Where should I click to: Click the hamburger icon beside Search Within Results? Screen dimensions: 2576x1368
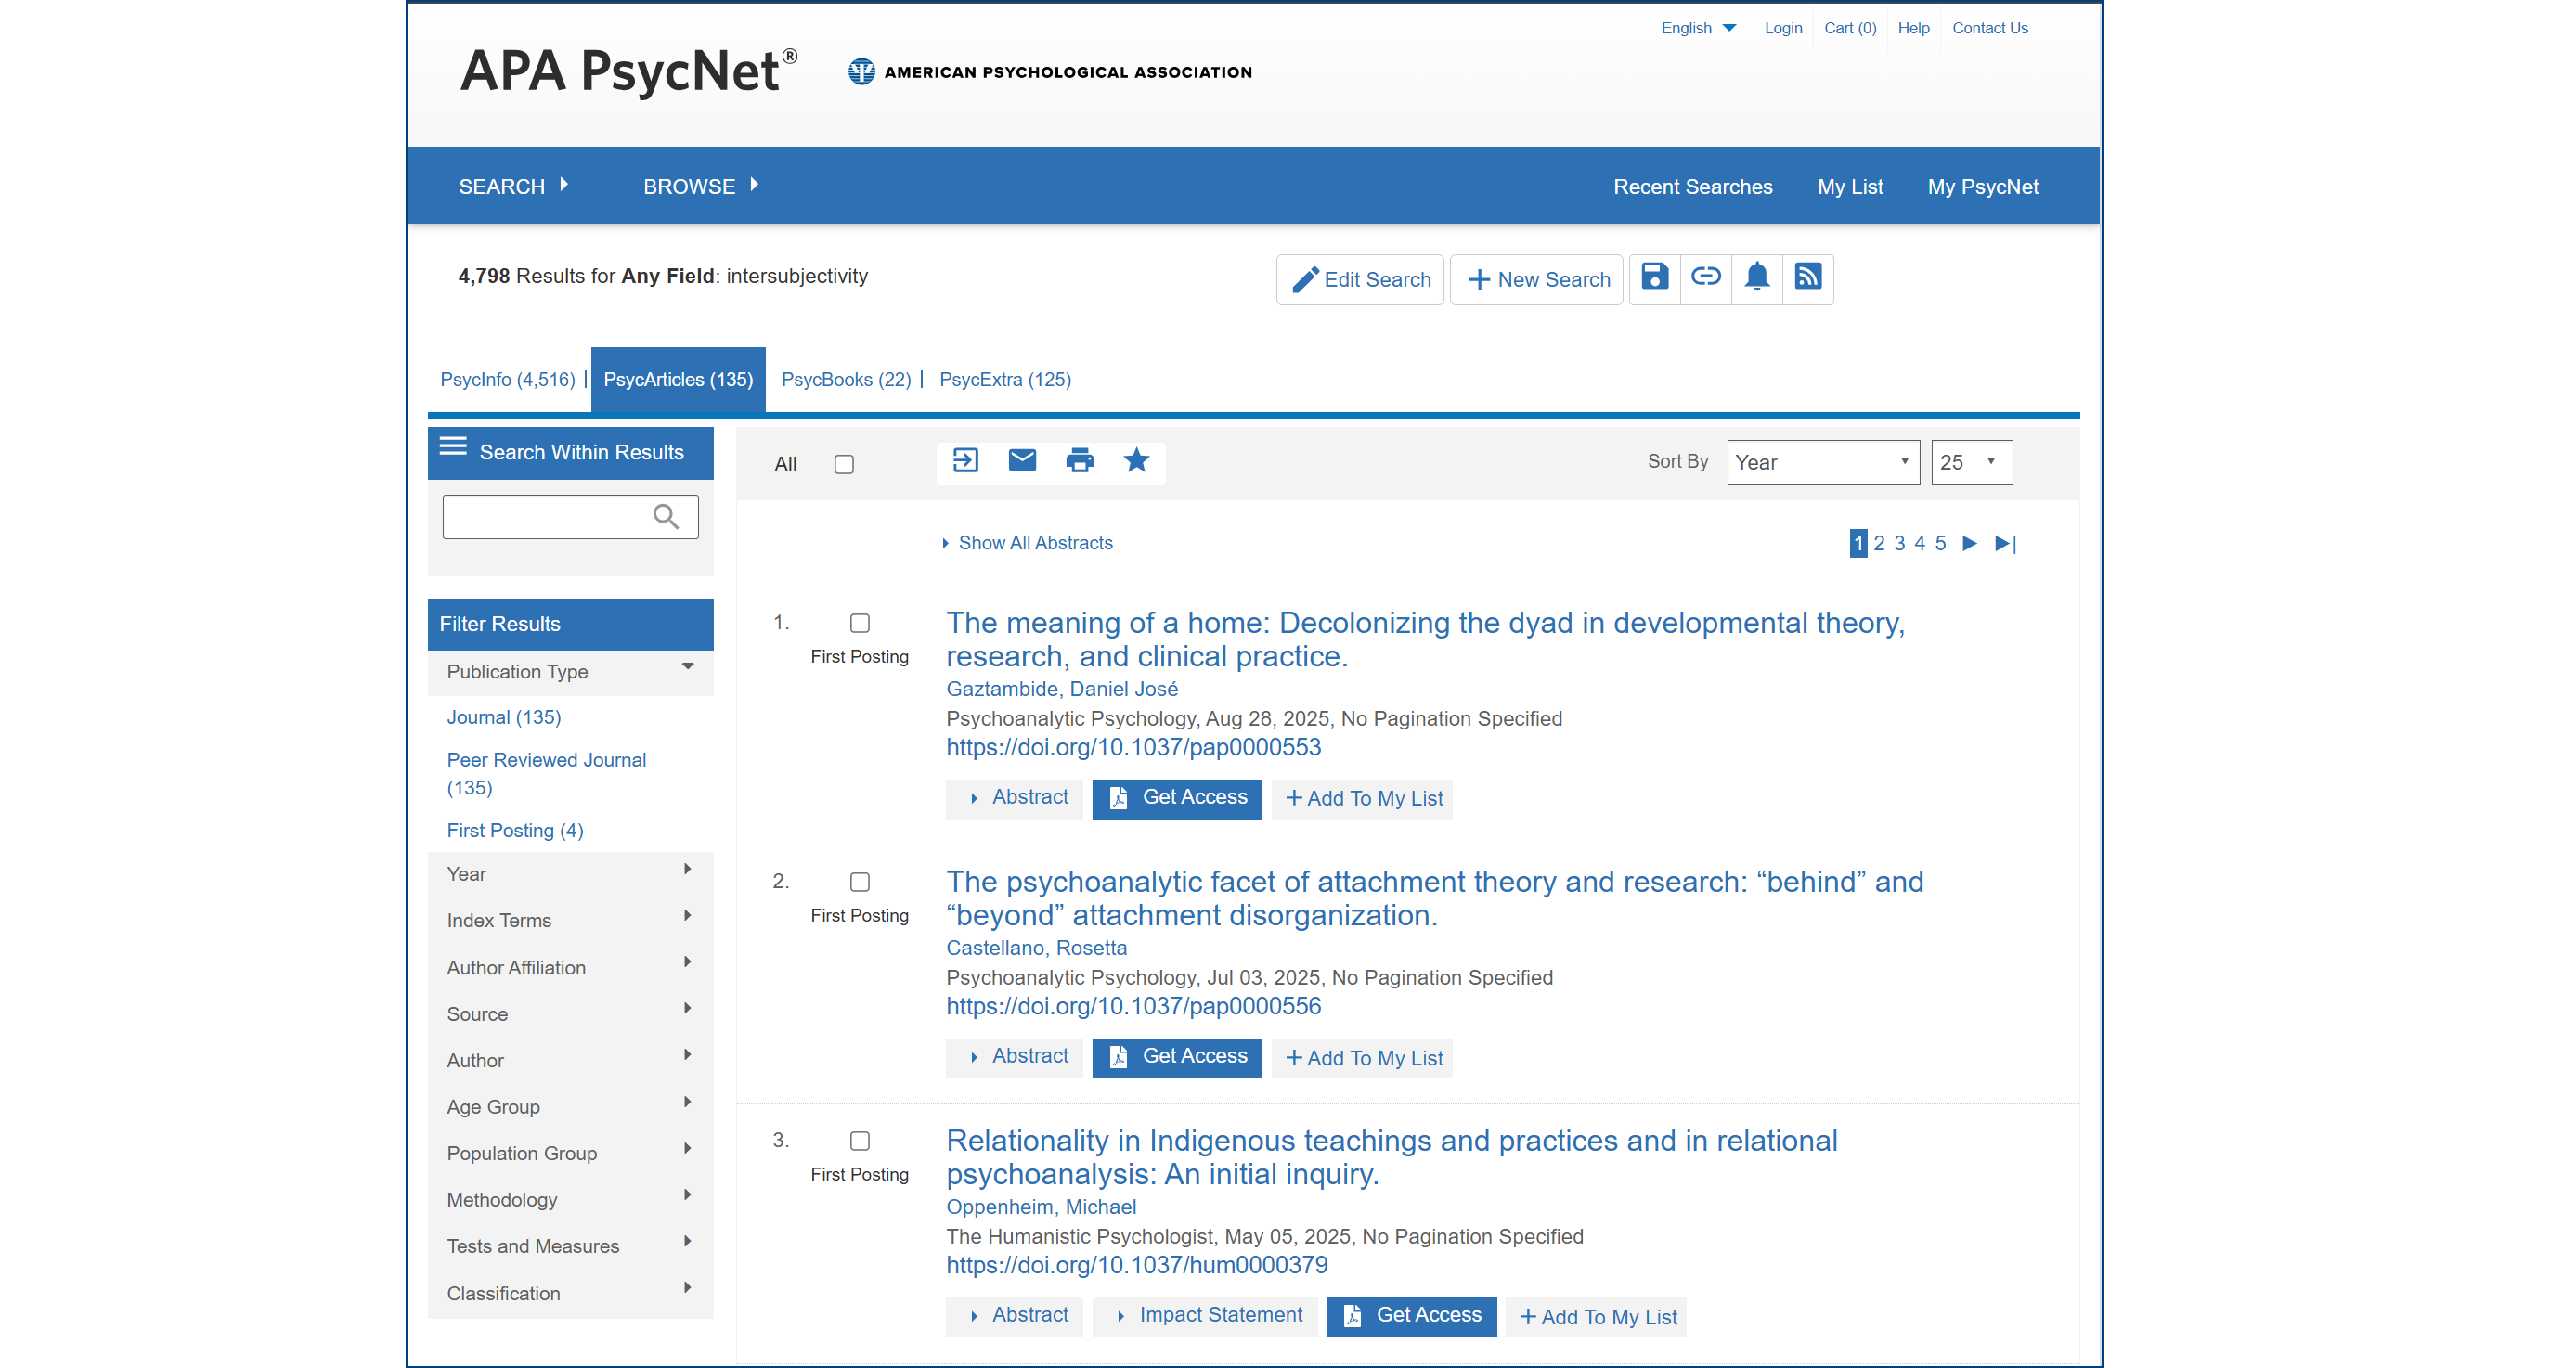453,446
